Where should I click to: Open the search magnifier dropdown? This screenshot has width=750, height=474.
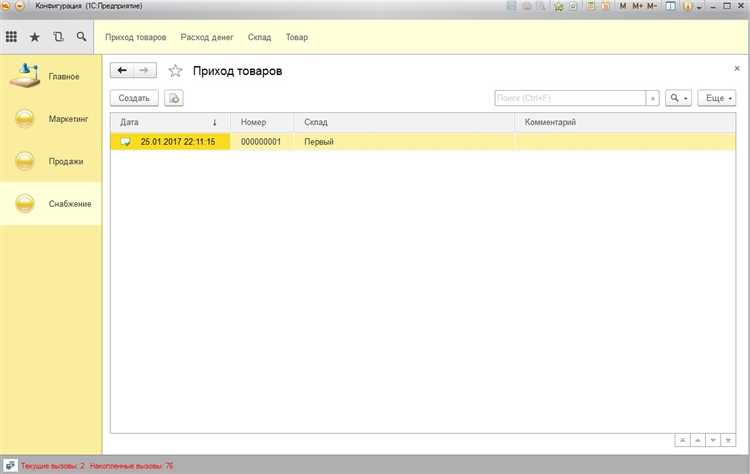(678, 98)
